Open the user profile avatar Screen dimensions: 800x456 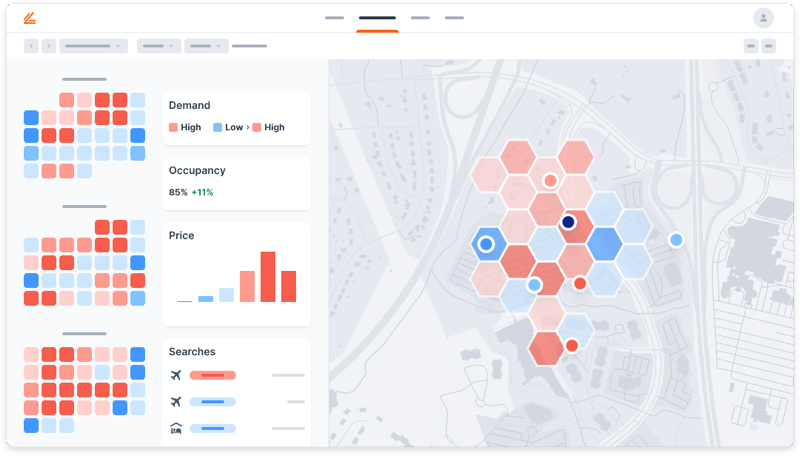763,18
